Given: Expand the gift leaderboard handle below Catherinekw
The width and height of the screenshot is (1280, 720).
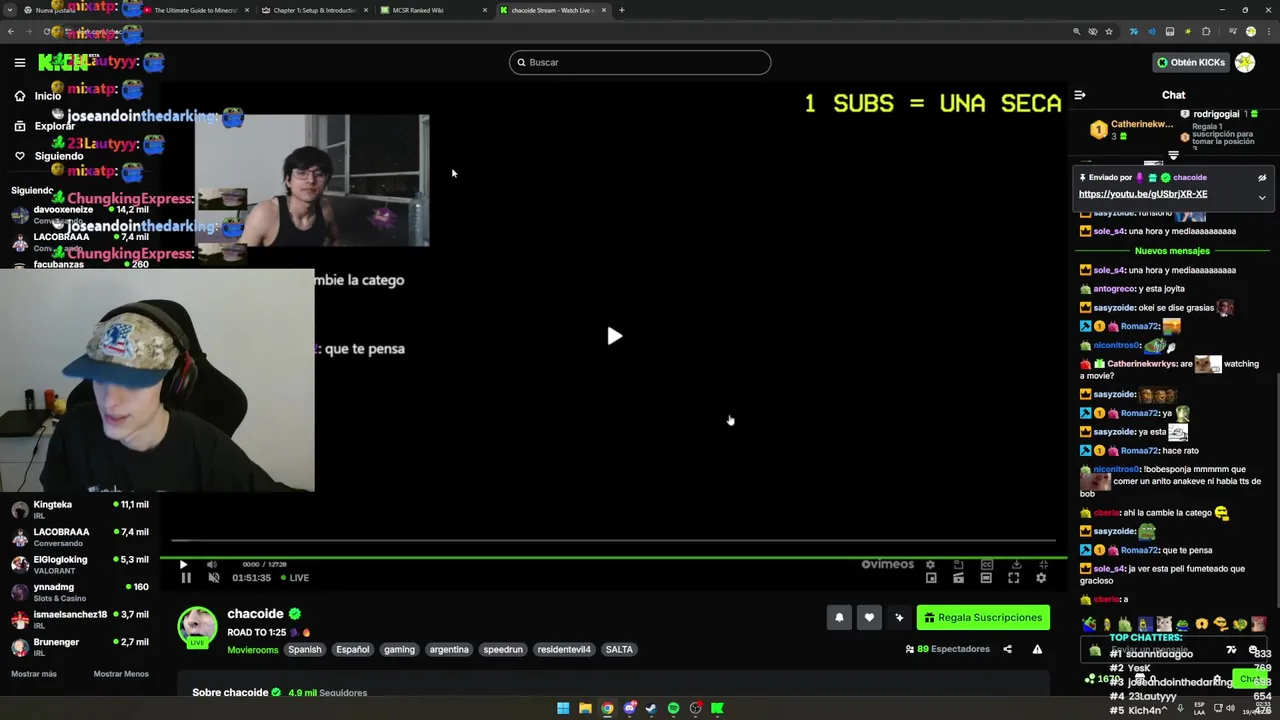Looking at the screenshot, I should point(1173,155).
